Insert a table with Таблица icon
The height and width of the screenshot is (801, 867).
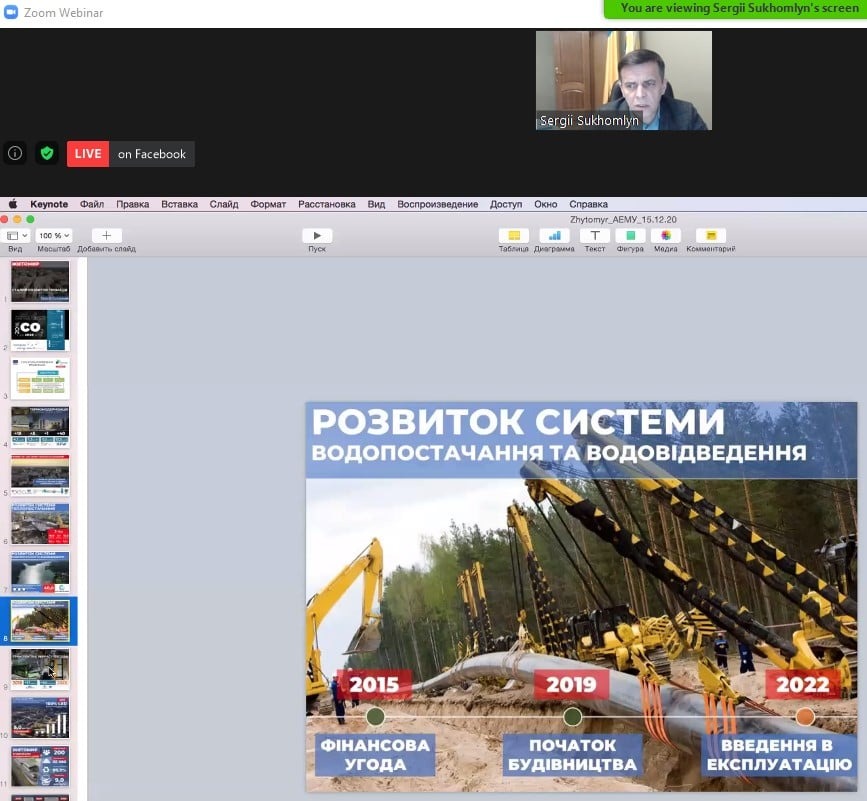[513, 236]
